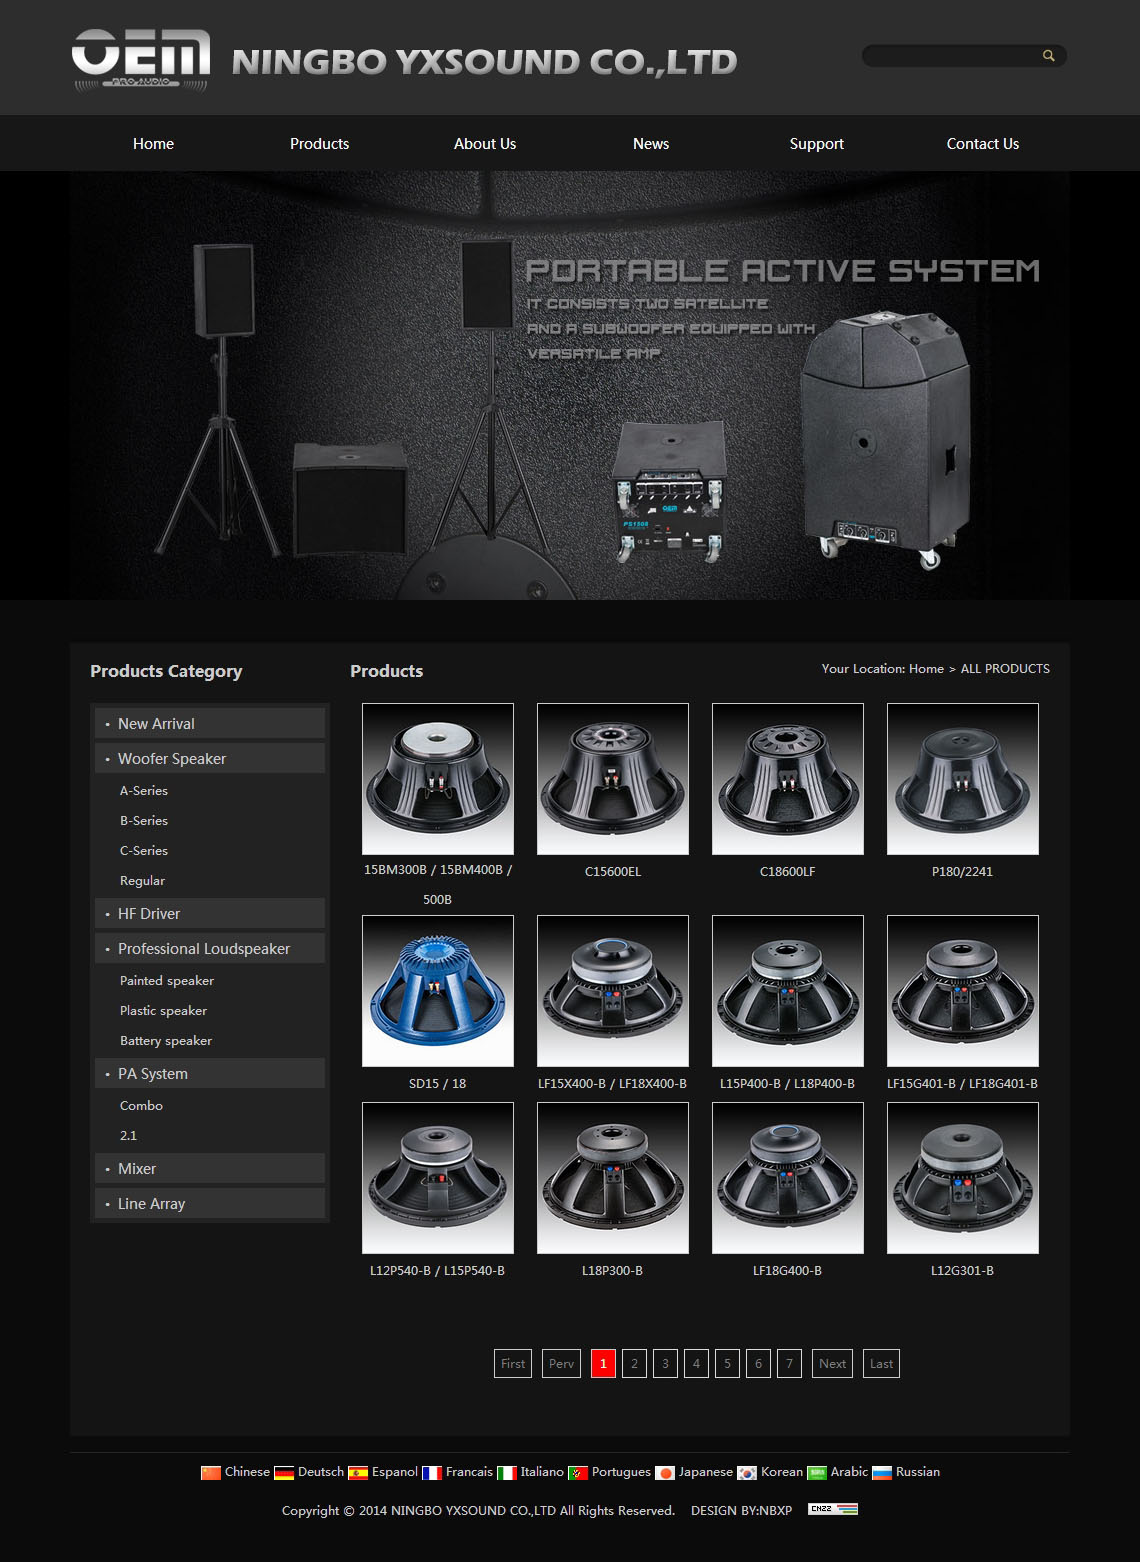Open the Contact Us menu item

[x=983, y=144]
